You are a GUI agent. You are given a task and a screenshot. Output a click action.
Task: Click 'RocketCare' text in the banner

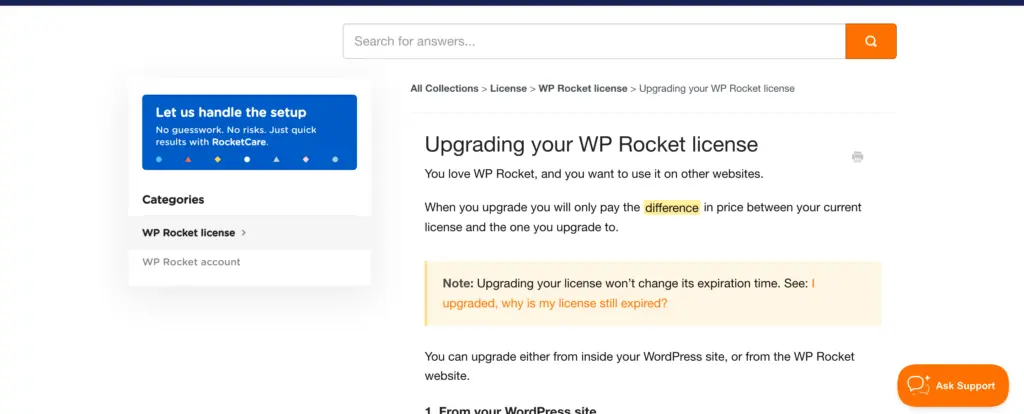click(x=240, y=142)
